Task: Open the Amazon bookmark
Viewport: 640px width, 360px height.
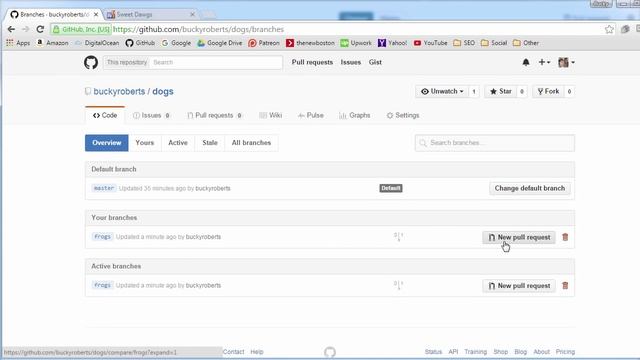Action: [52, 43]
